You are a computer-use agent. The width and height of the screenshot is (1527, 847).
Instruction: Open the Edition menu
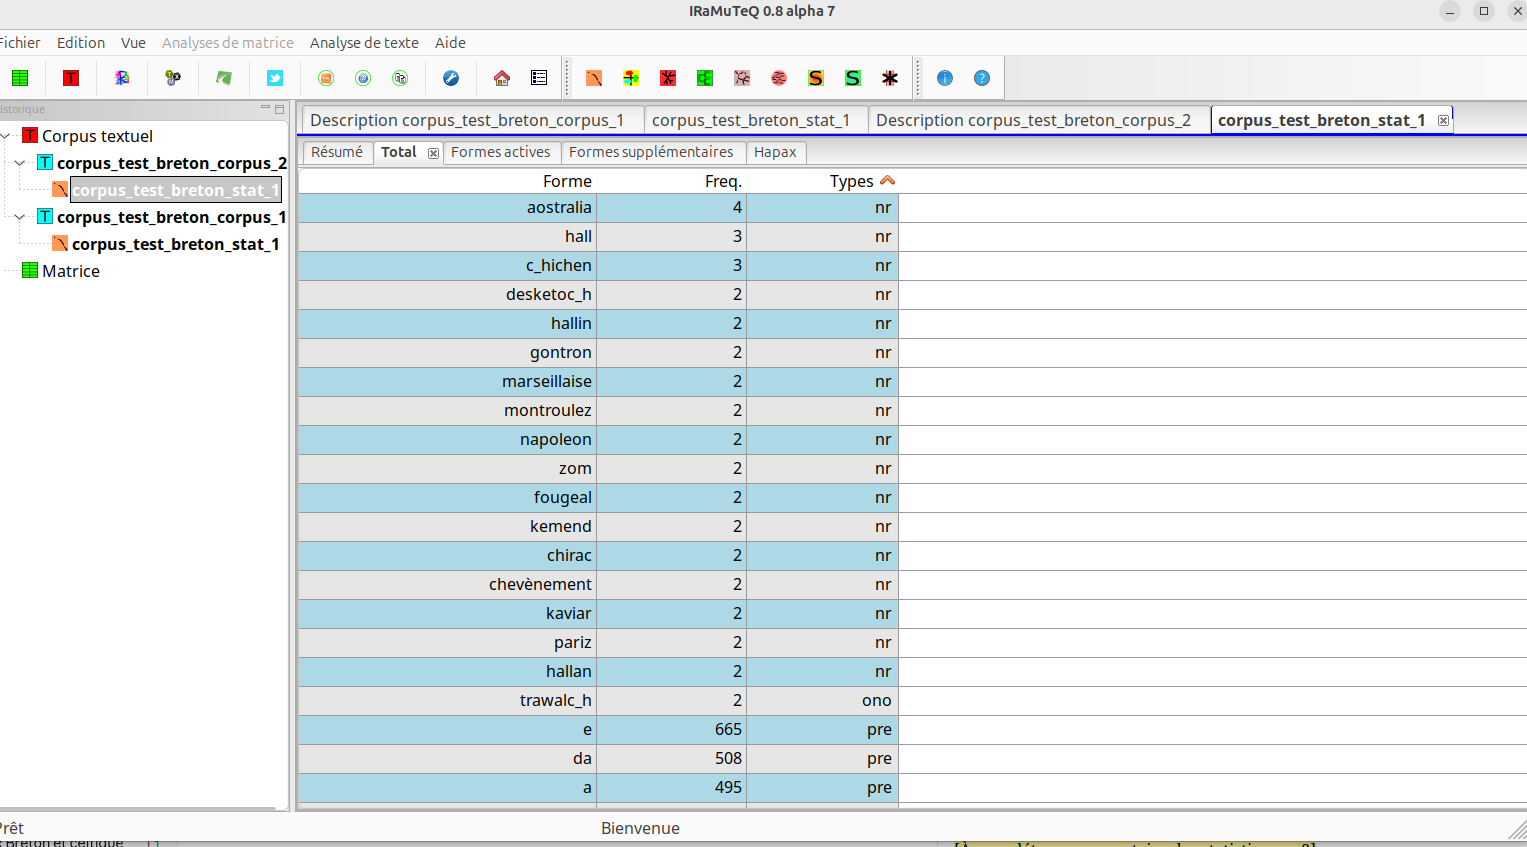81,43
